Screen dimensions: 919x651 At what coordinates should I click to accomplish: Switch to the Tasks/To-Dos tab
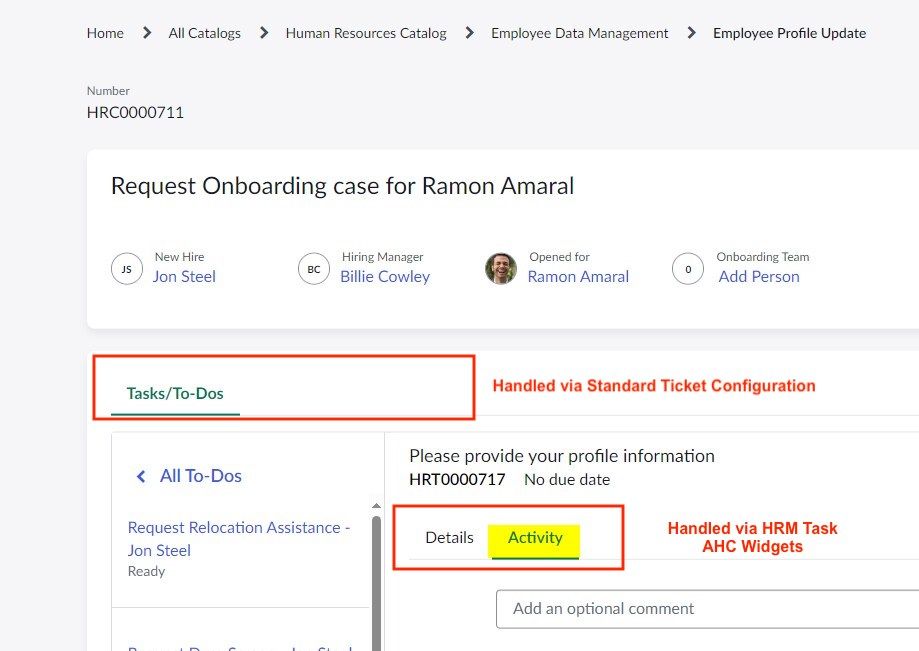click(x=175, y=393)
